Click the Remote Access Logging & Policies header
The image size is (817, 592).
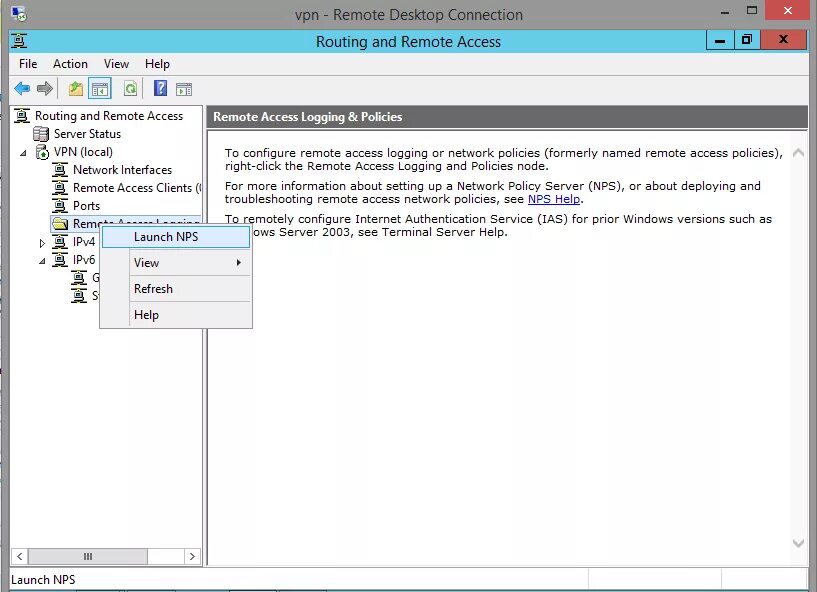coord(307,117)
